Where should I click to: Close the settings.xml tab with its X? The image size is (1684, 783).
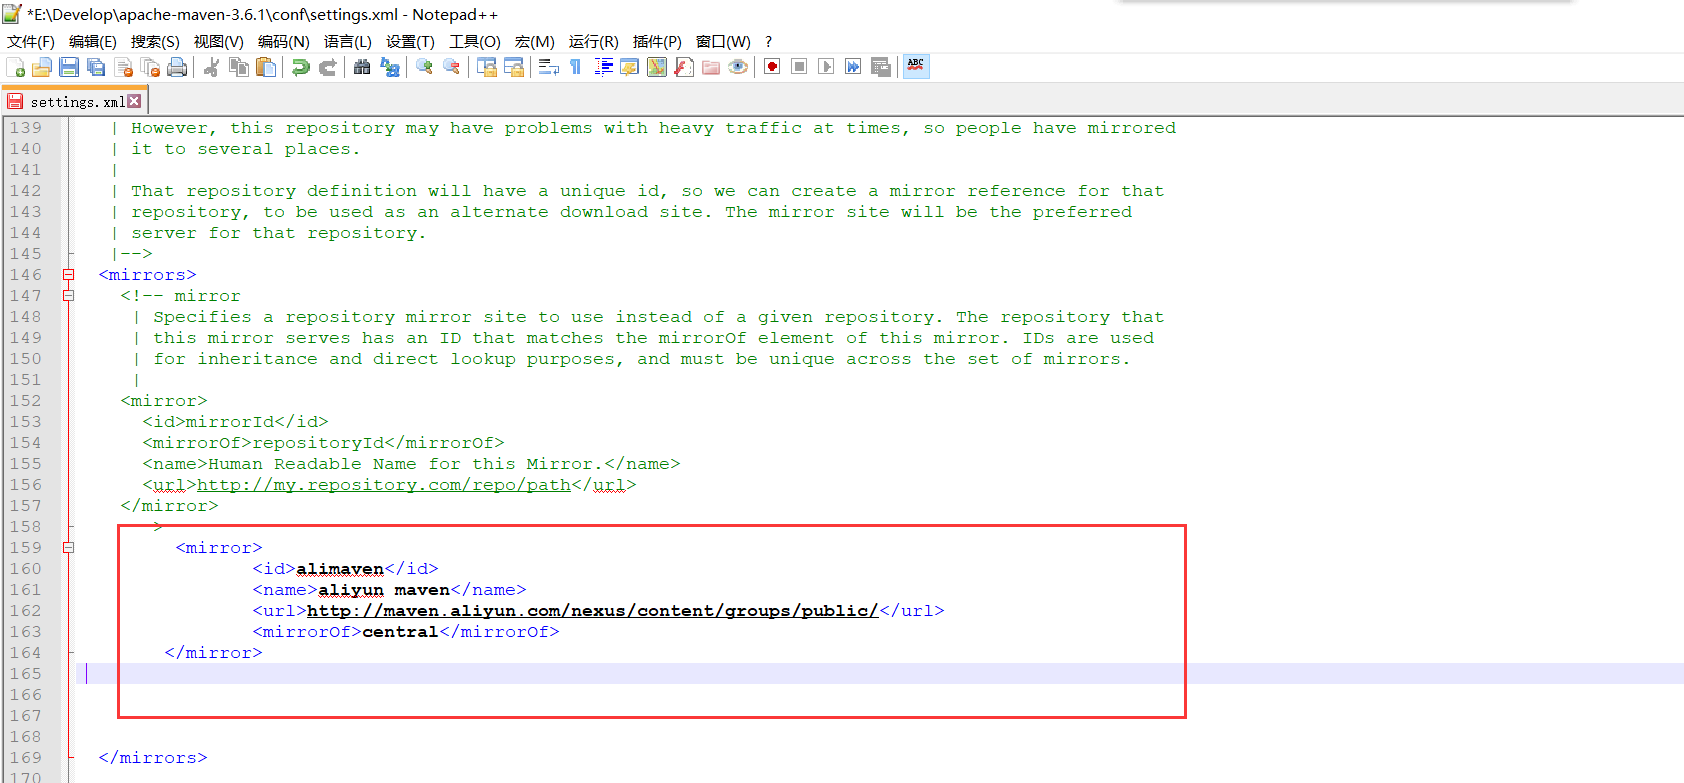(x=134, y=101)
